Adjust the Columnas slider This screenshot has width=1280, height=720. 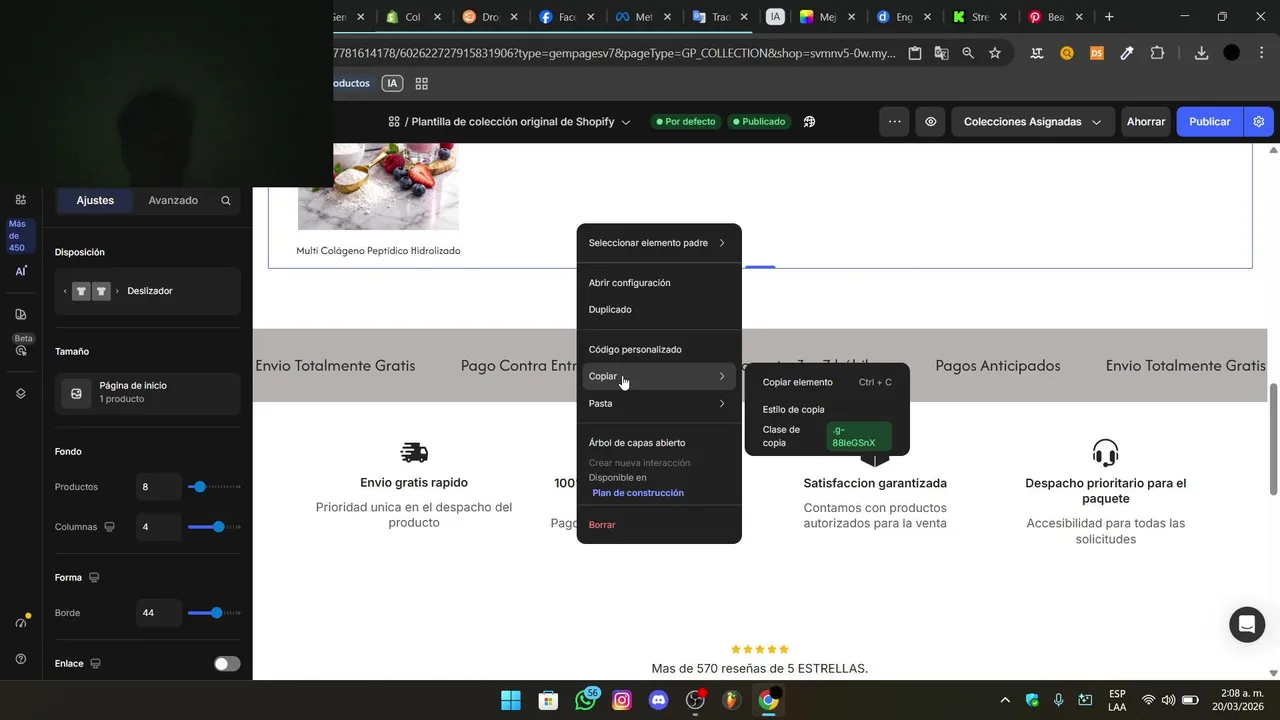point(214,527)
